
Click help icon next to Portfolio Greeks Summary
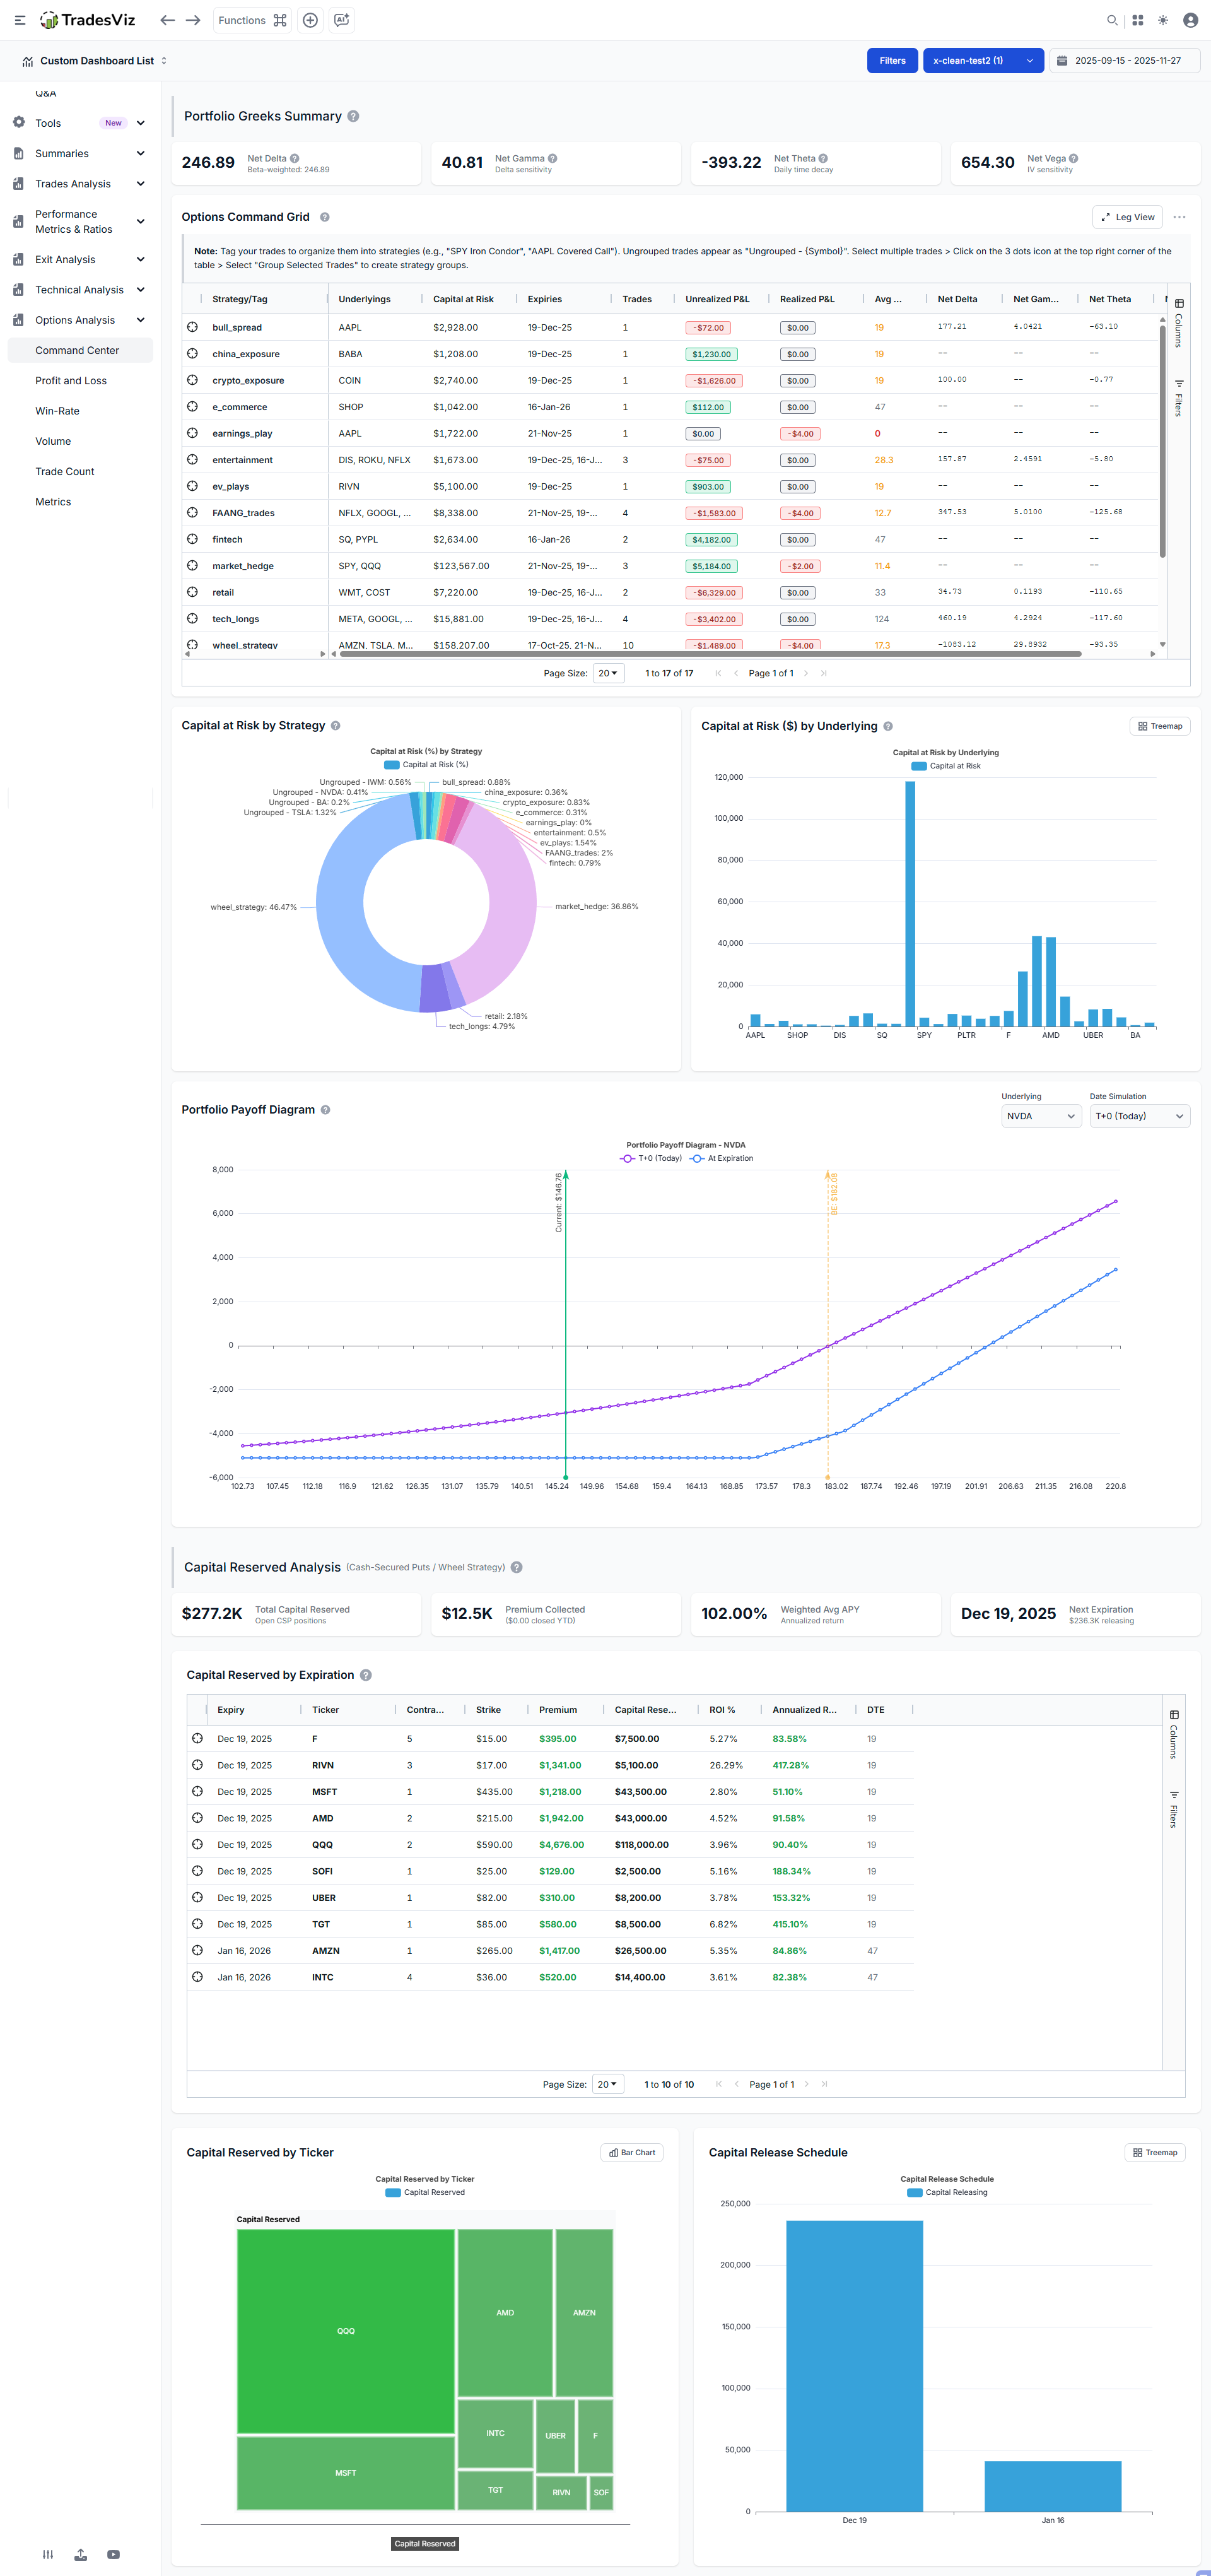(x=353, y=117)
